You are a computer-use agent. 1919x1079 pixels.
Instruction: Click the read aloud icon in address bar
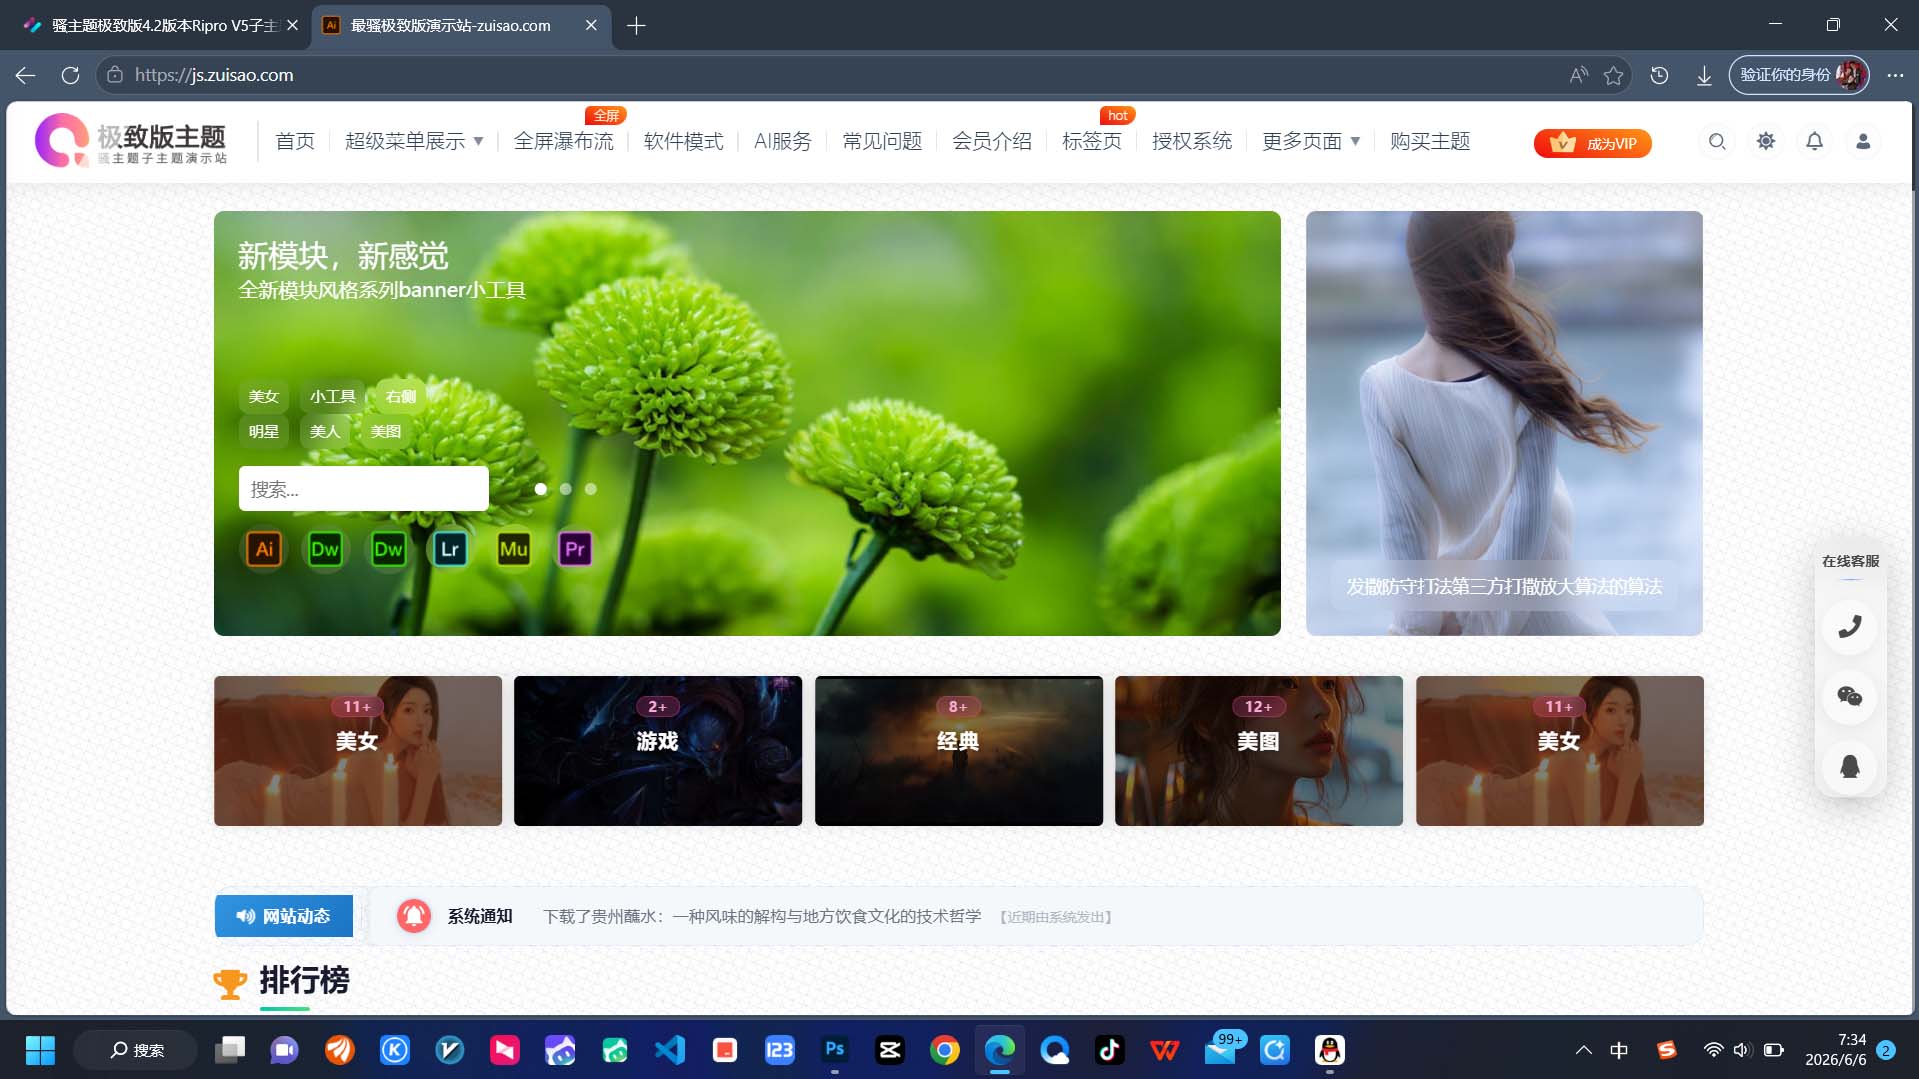[1578, 75]
